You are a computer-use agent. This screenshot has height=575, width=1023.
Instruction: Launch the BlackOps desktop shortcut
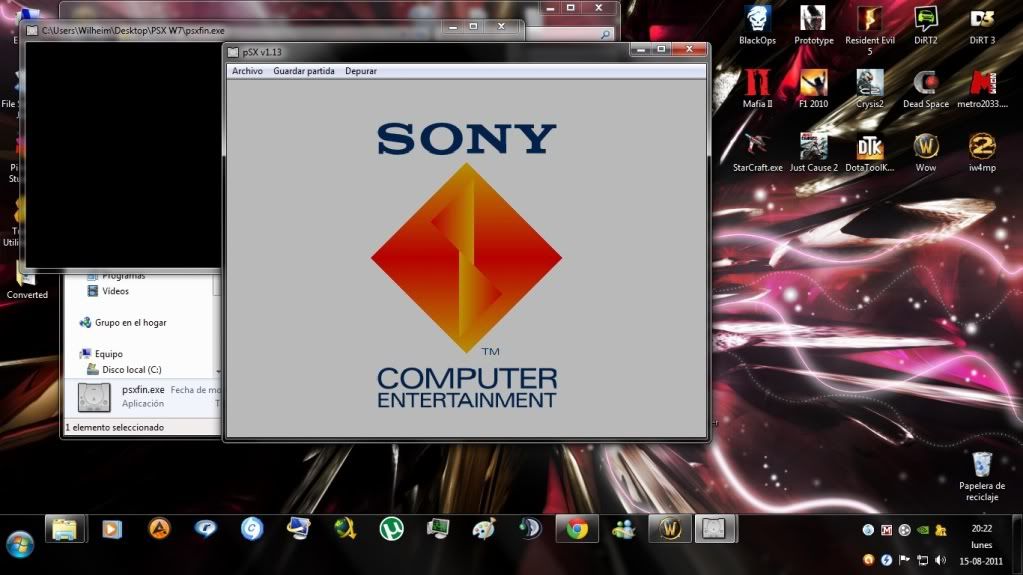click(x=757, y=25)
